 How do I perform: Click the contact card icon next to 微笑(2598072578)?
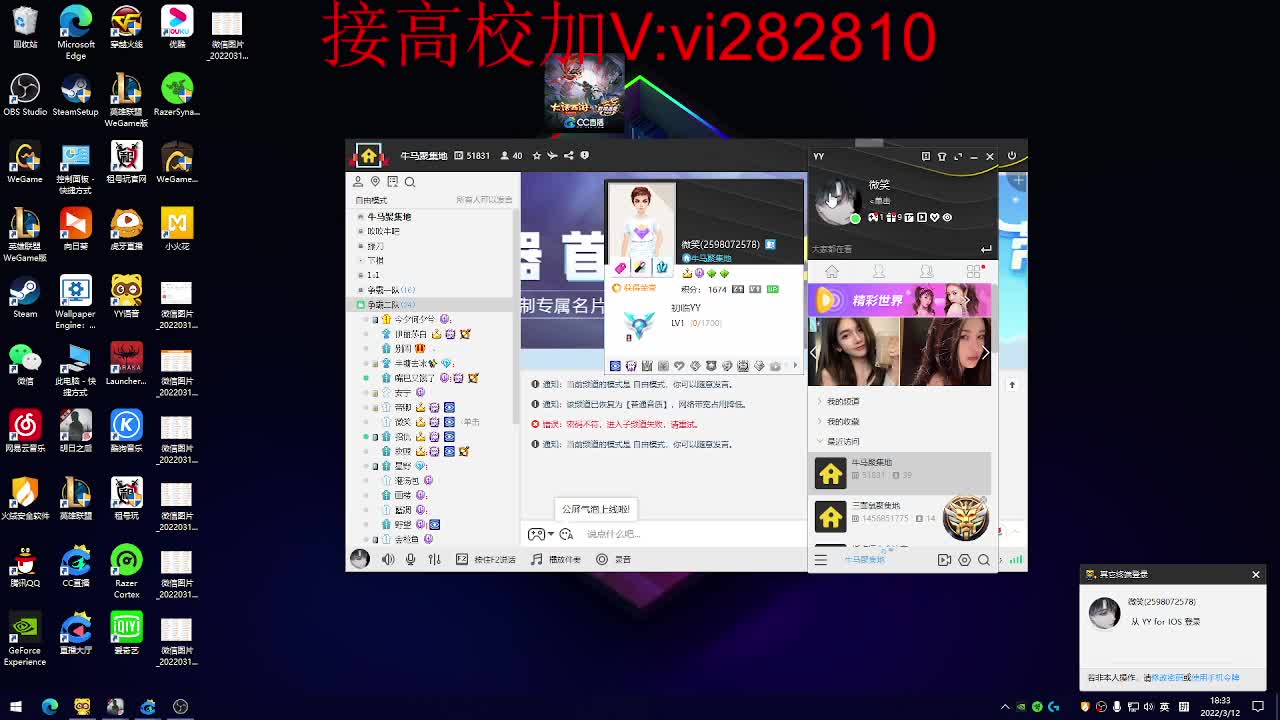tap(770, 244)
